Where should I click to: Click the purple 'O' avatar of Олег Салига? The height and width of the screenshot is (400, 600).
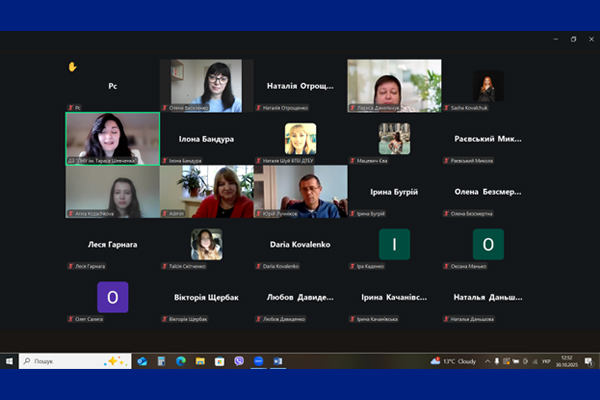click(x=112, y=297)
